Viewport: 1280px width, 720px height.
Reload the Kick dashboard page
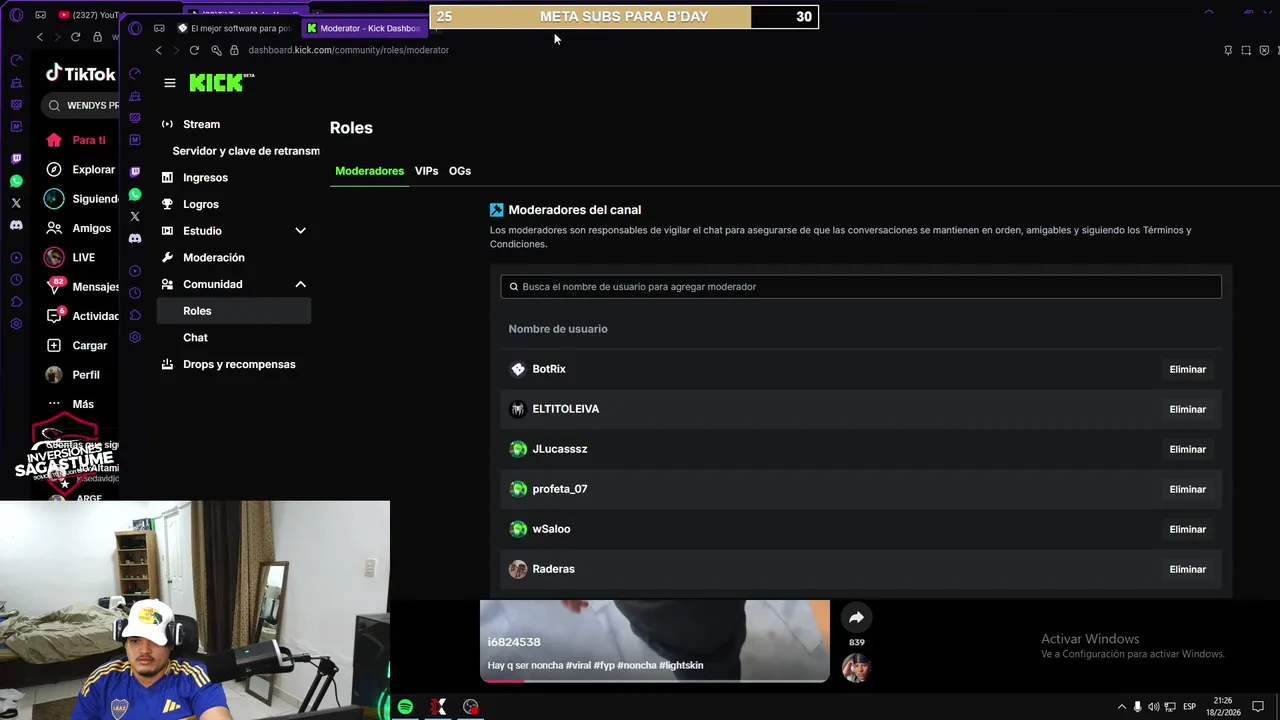(x=194, y=50)
